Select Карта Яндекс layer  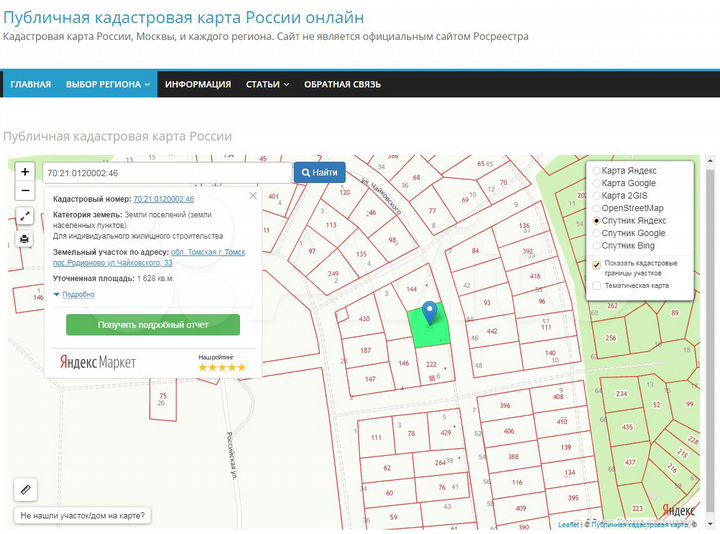click(x=596, y=171)
